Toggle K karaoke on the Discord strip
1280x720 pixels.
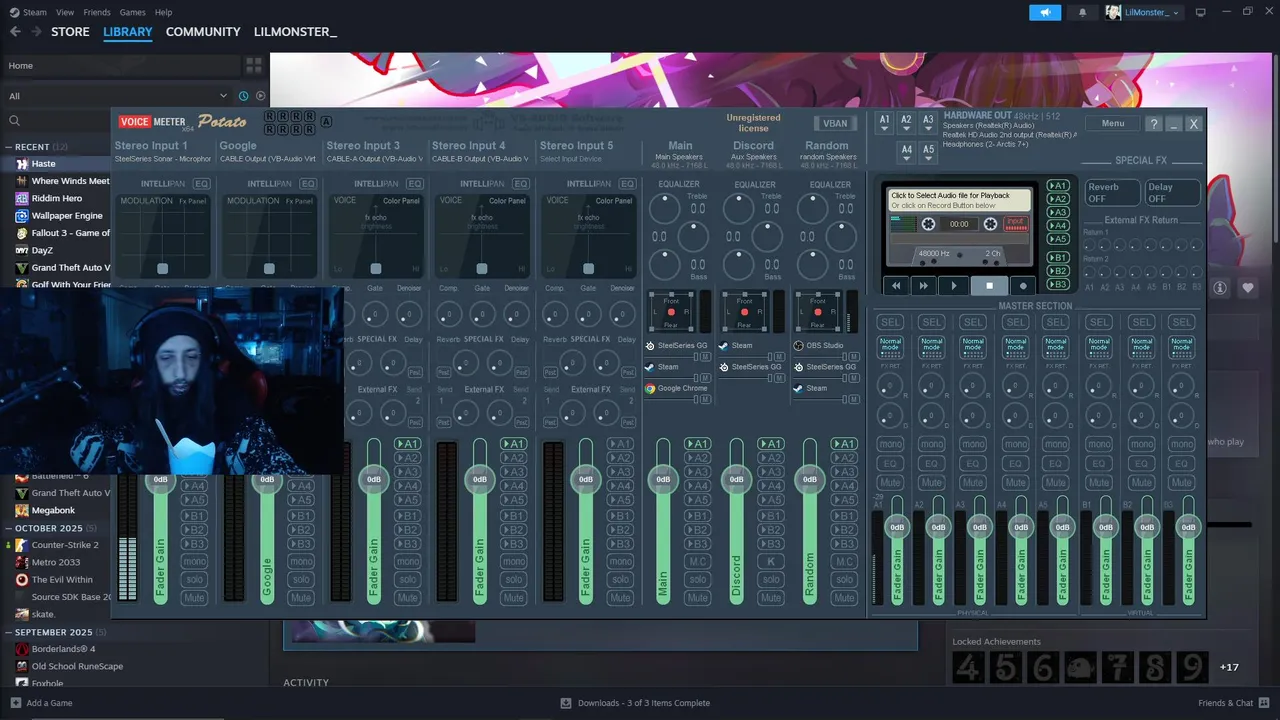[x=771, y=562]
